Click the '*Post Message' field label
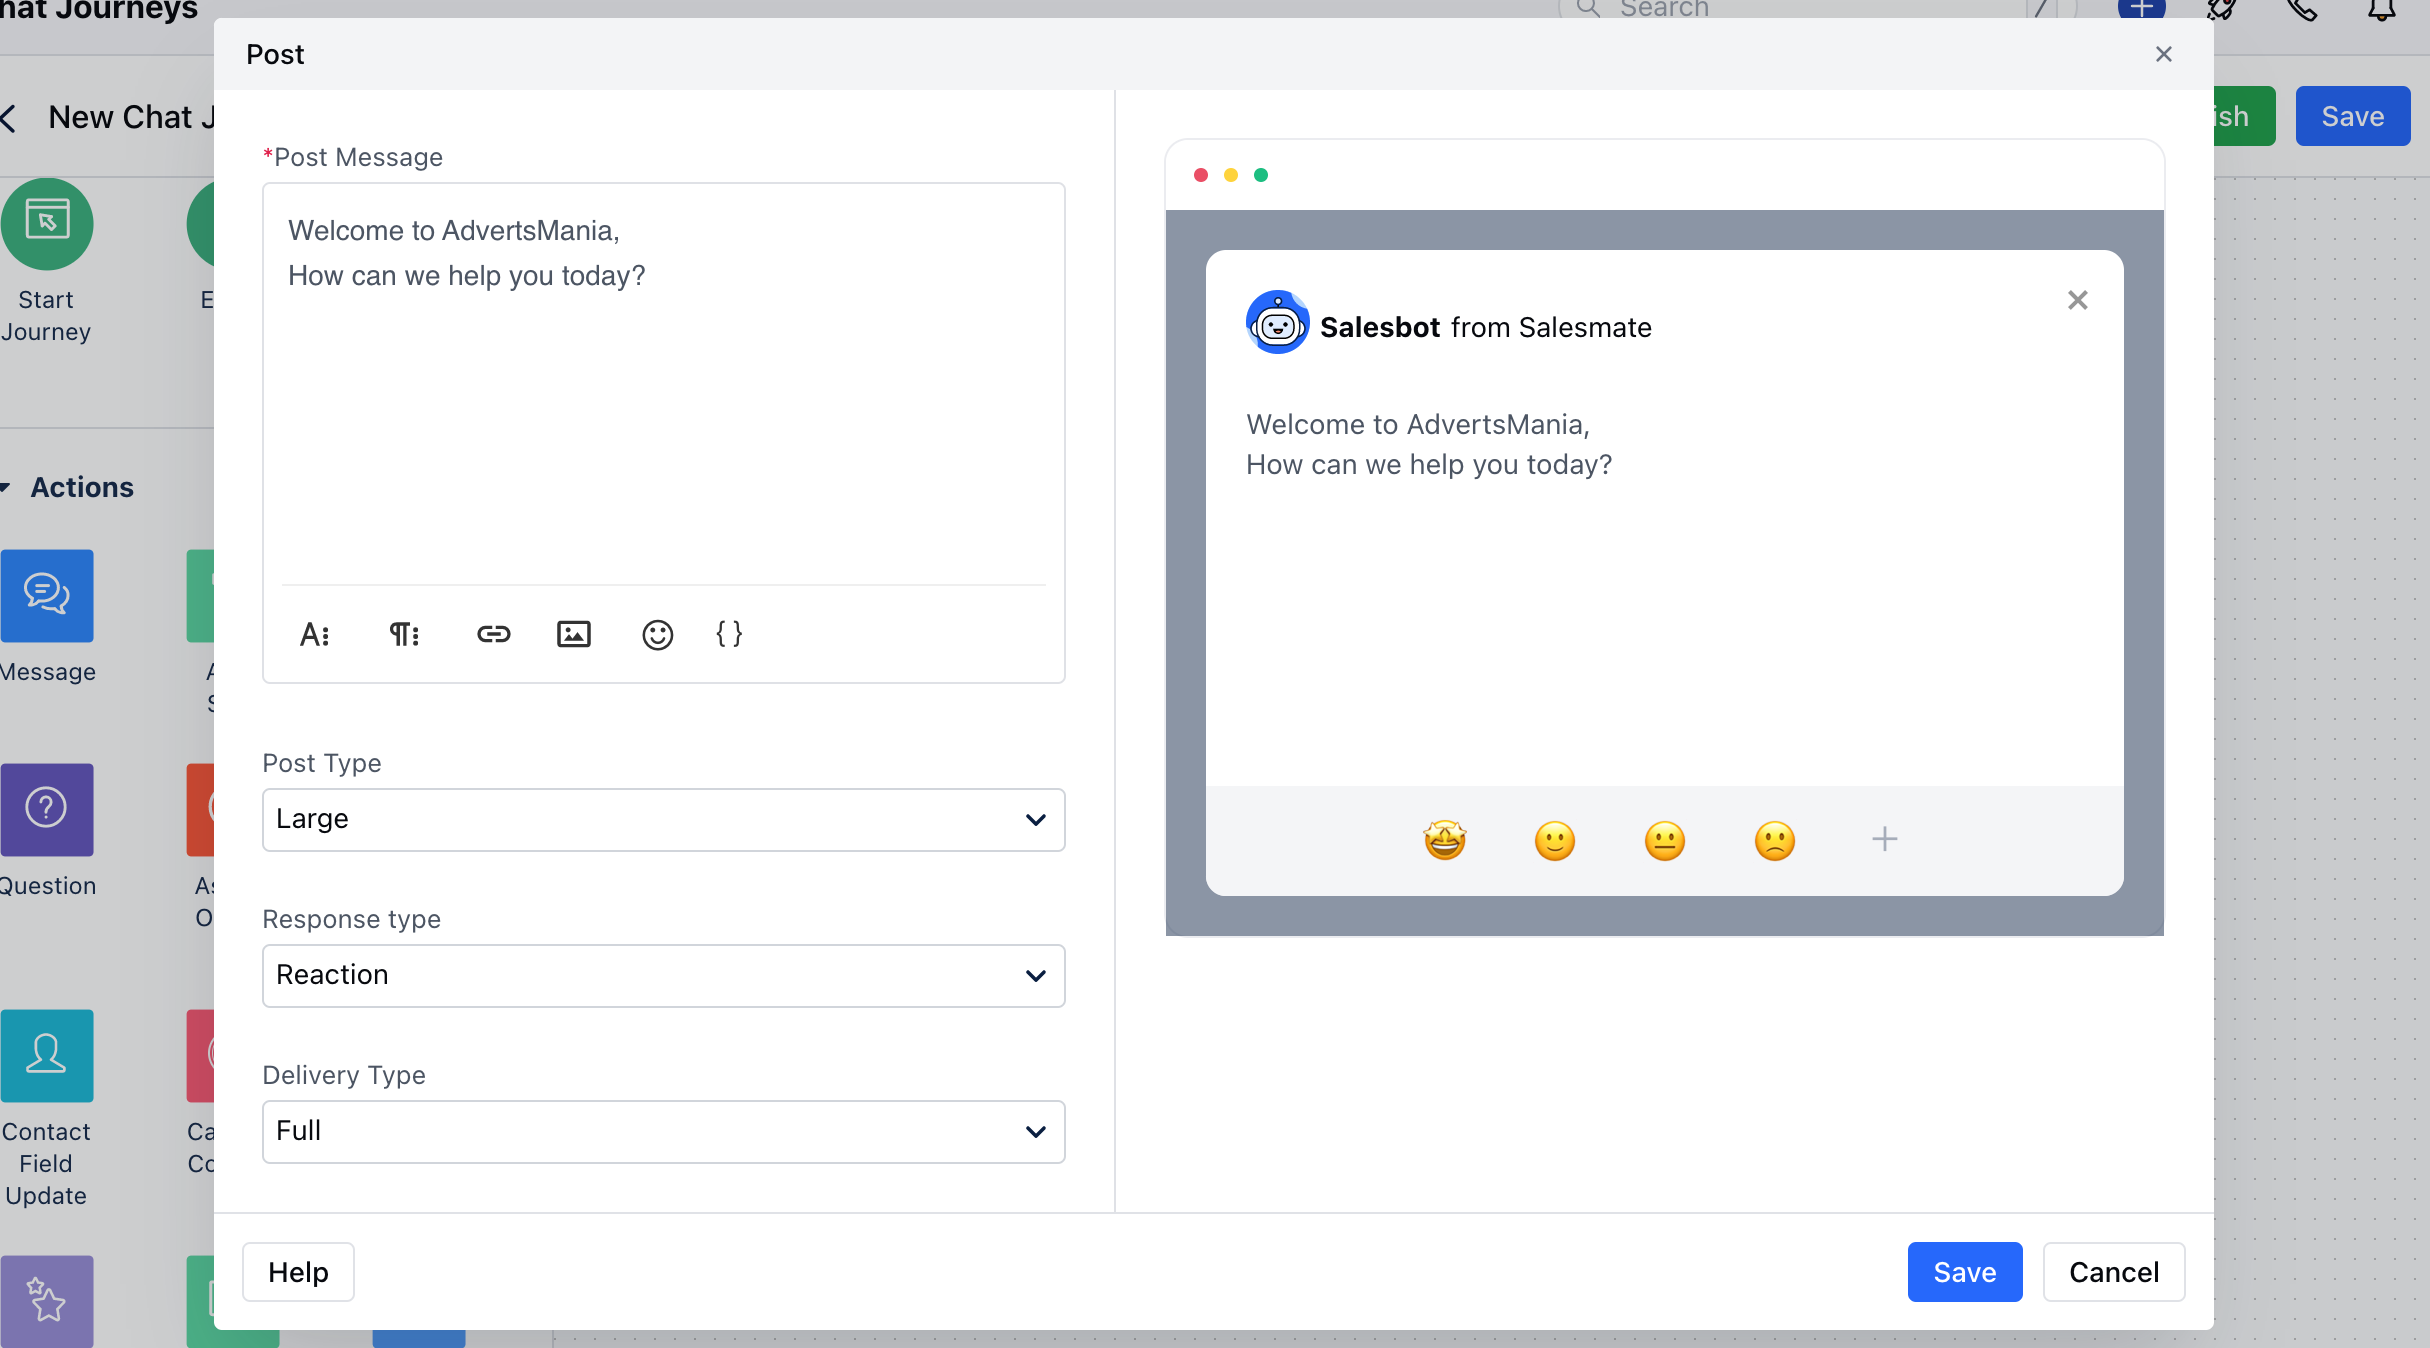2430x1348 pixels. click(352, 157)
